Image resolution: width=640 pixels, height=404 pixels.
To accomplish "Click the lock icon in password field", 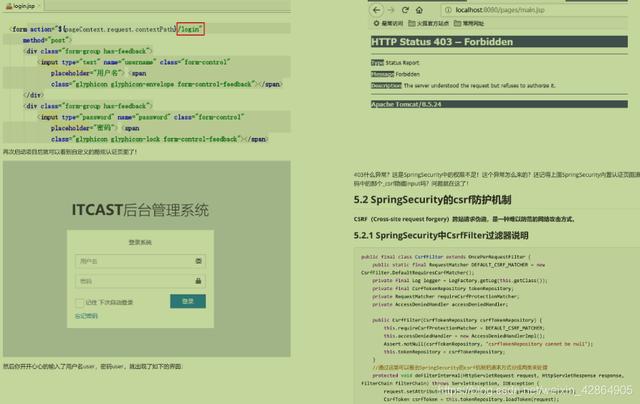I will (x=198, y=281).
